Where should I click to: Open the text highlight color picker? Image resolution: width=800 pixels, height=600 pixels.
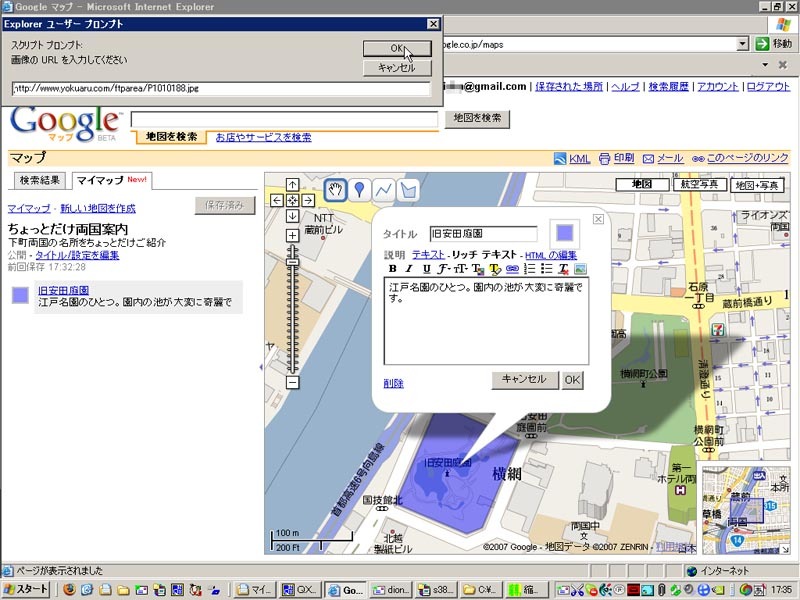click(495, 268)
